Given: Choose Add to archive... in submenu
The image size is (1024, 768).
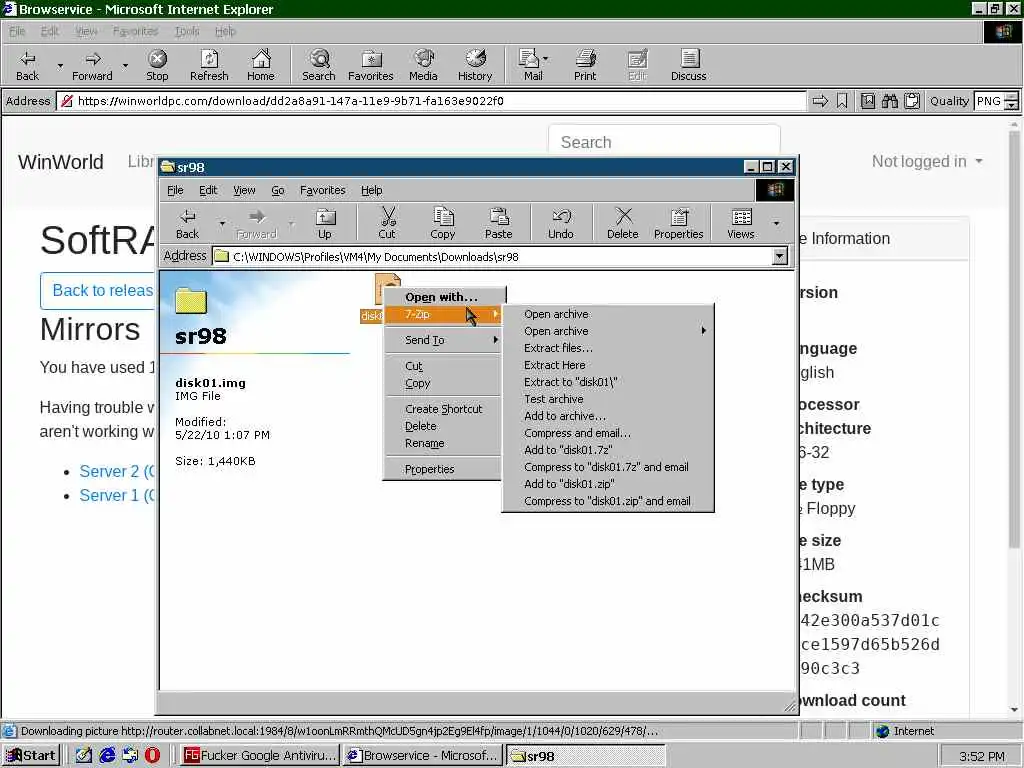Looking at the screenshot, I should 607,416.
